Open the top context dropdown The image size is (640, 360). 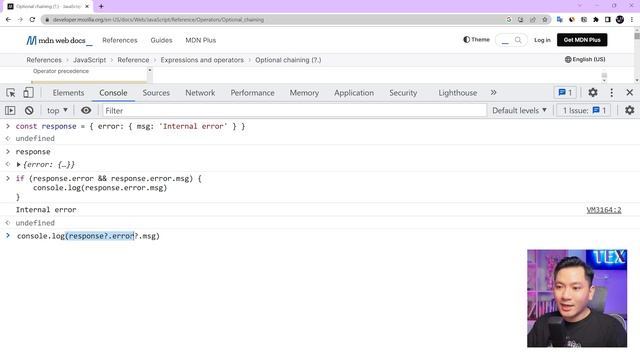57,111
